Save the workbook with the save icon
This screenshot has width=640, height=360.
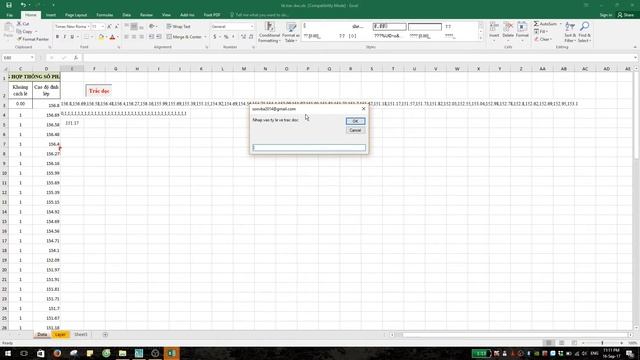[9, 5]
